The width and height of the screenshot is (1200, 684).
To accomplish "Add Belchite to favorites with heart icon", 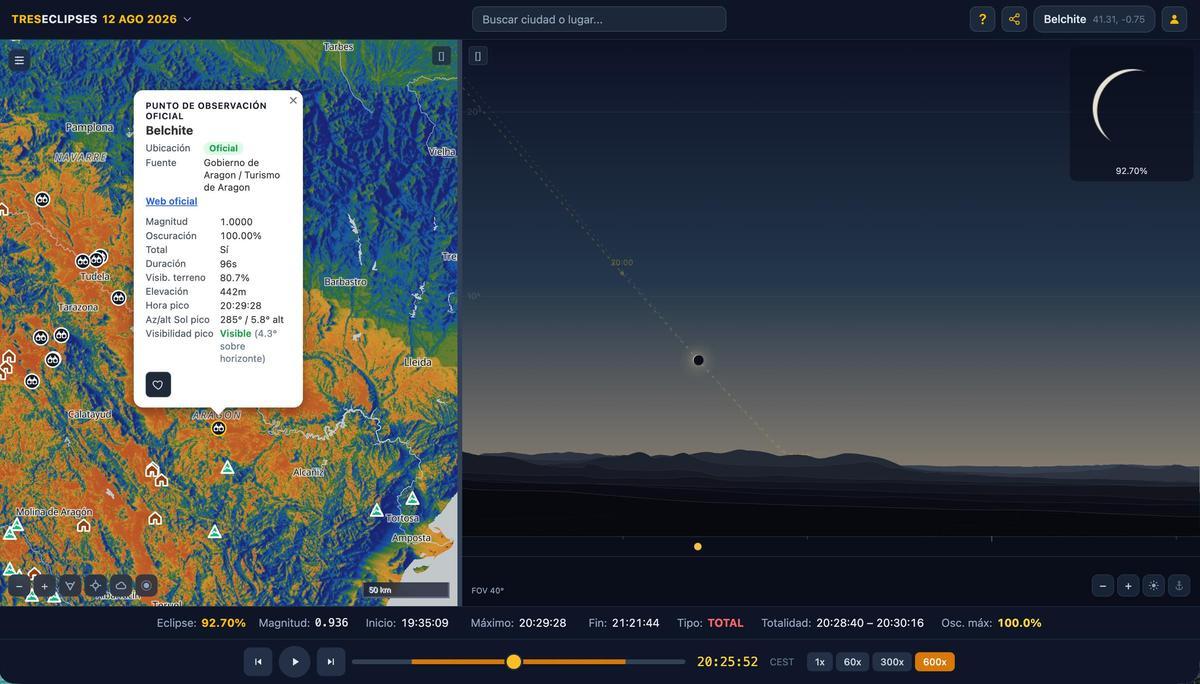I will pos(158,385).
